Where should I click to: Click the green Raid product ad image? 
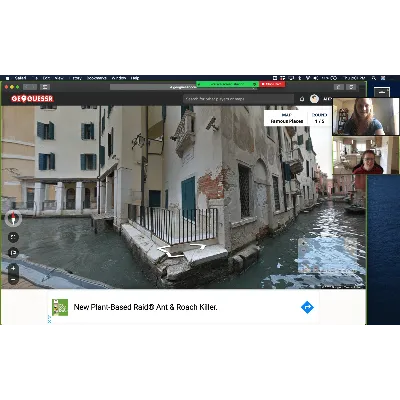(60, 307)
